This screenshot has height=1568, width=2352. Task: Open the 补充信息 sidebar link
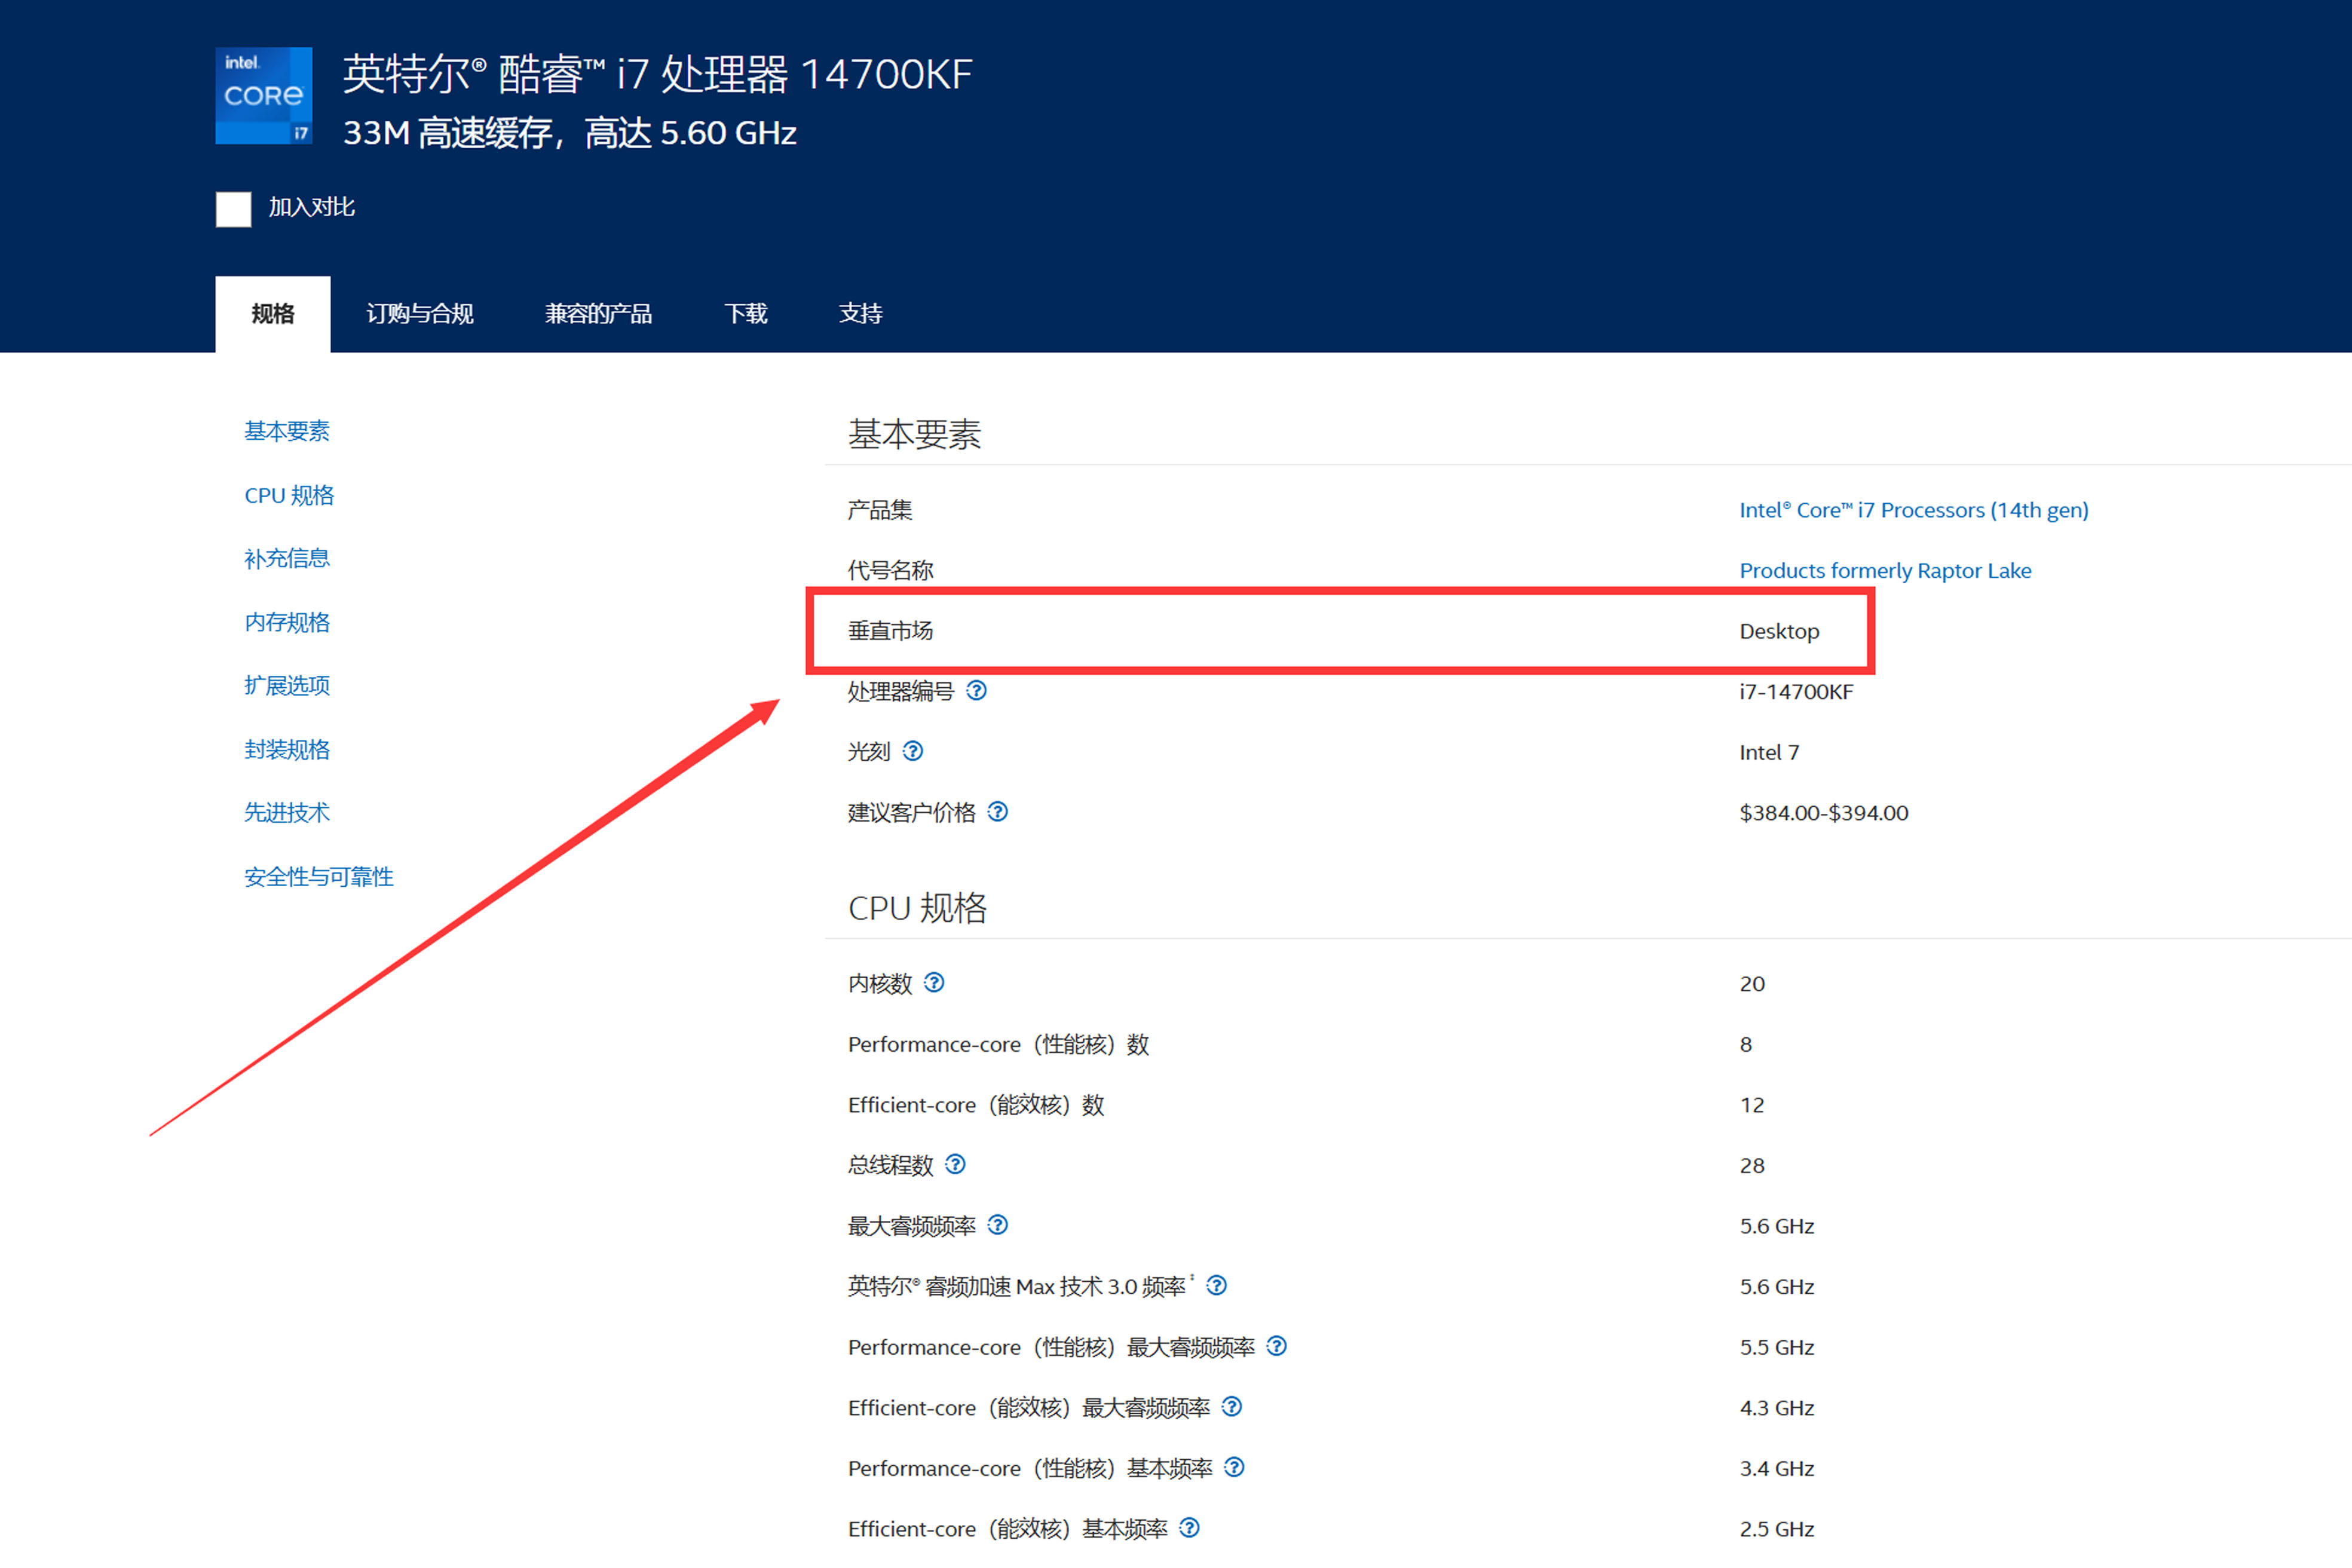(287, 558)
